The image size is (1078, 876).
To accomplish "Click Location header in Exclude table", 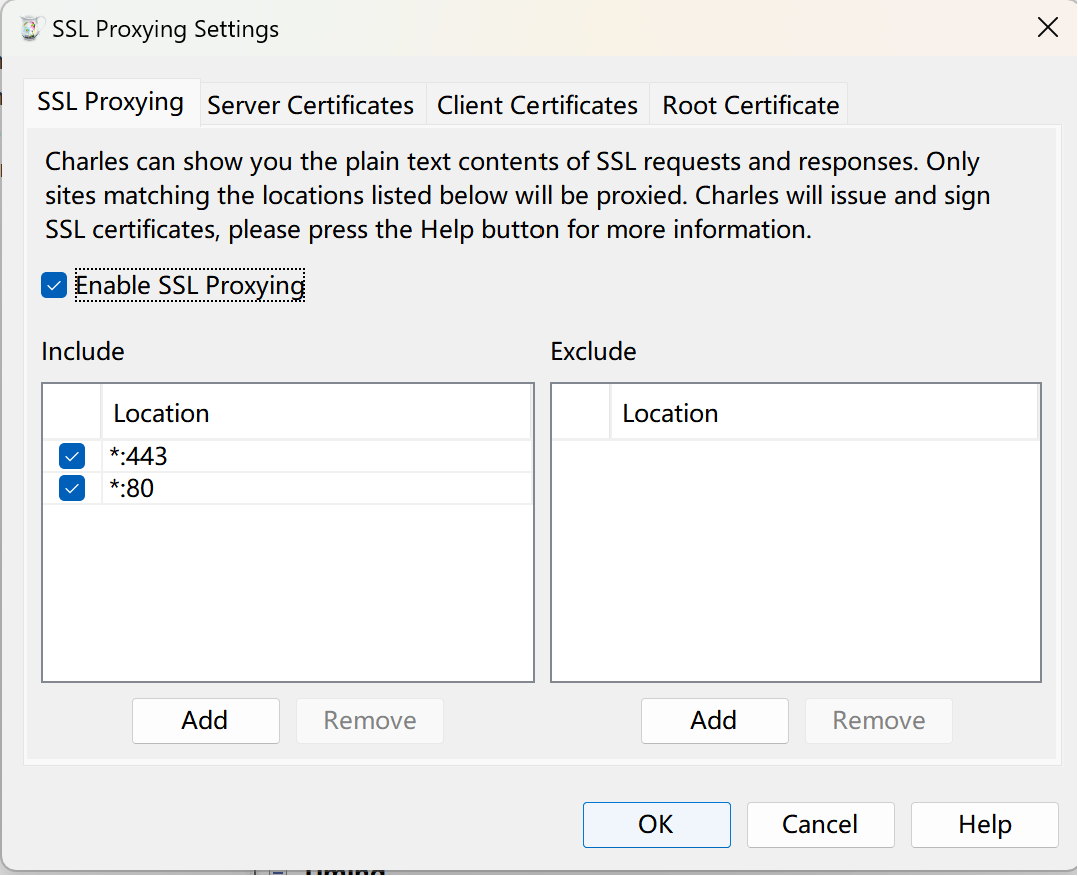I will [823, 414].
